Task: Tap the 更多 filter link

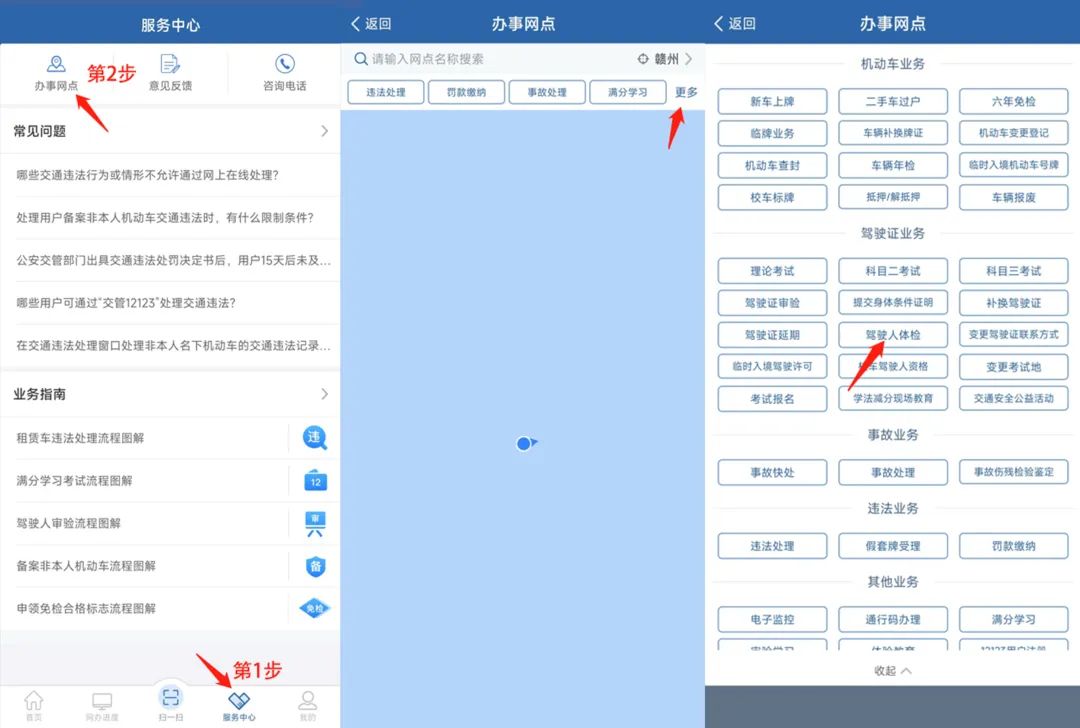Action: 686,93
